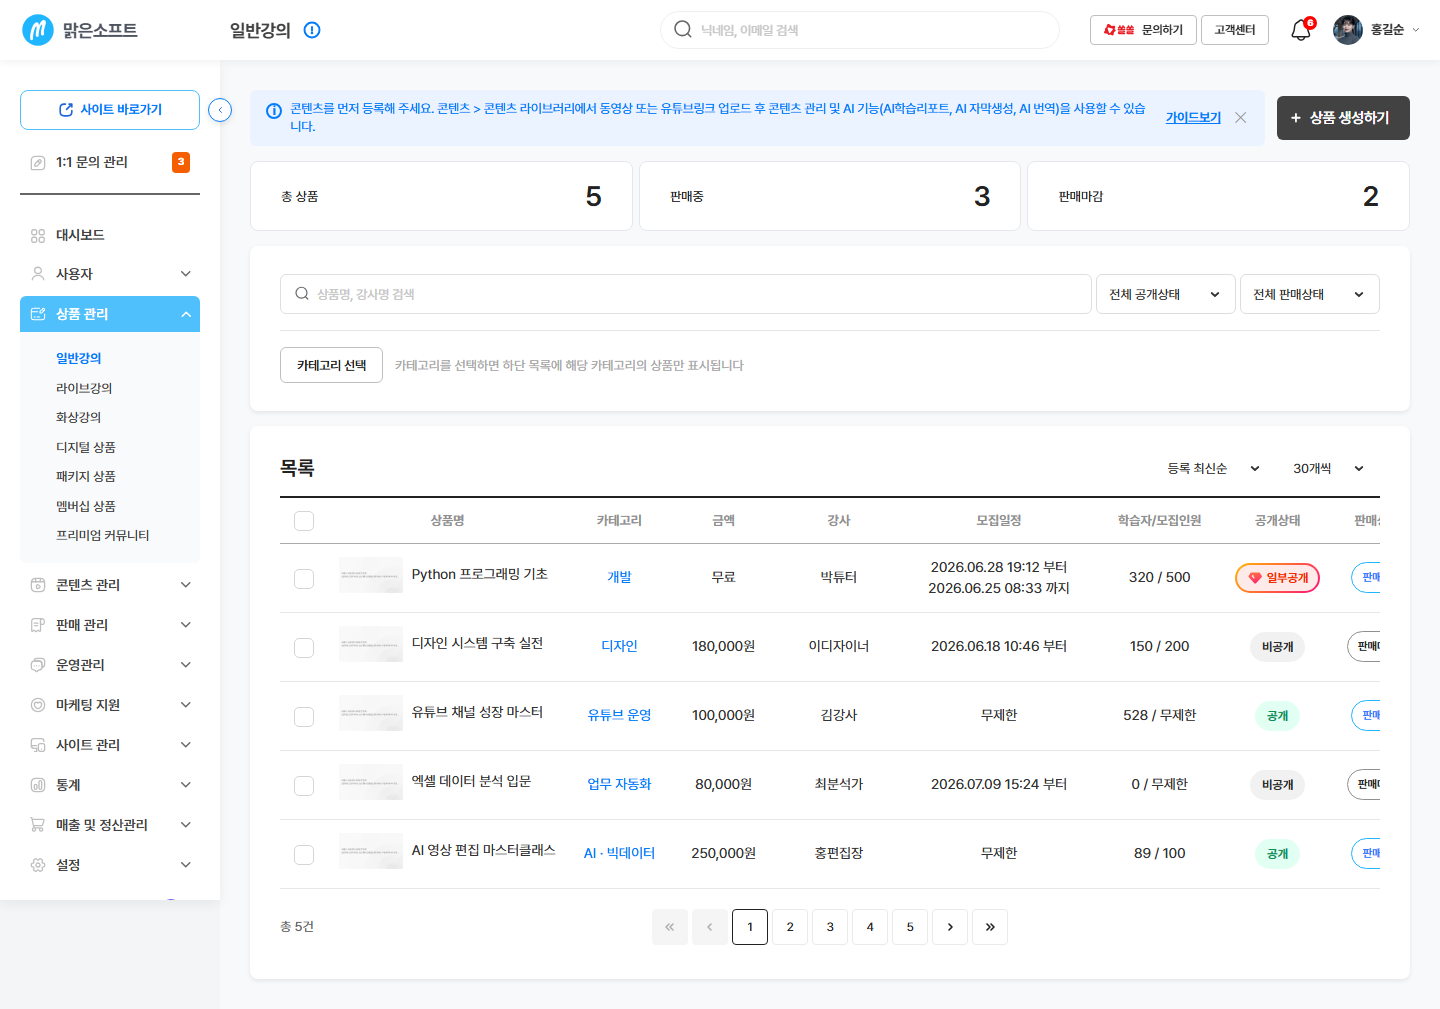Click the 매출 및 정산관리 cart icon
Image resolution: width=1440 pixels, height=1009 pixels.
click(x=38, y=825)
